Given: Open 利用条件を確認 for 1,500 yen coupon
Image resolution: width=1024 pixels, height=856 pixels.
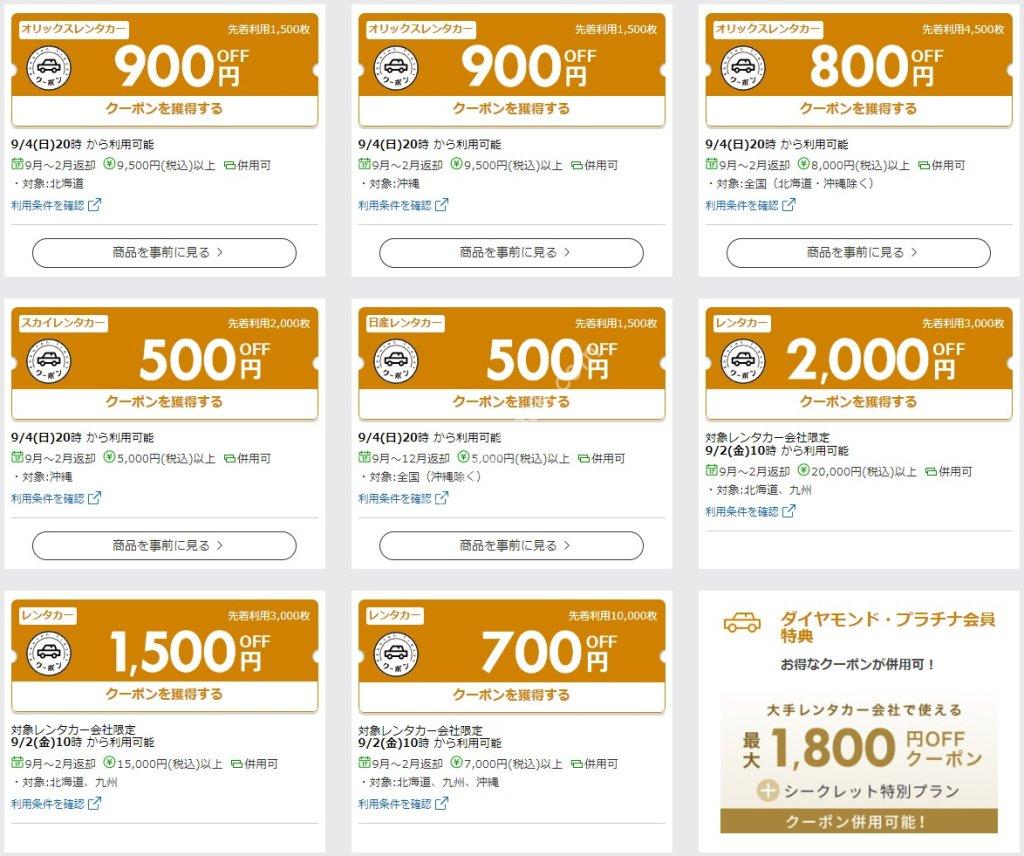Looking at the screenshot, I should (56, 804).
